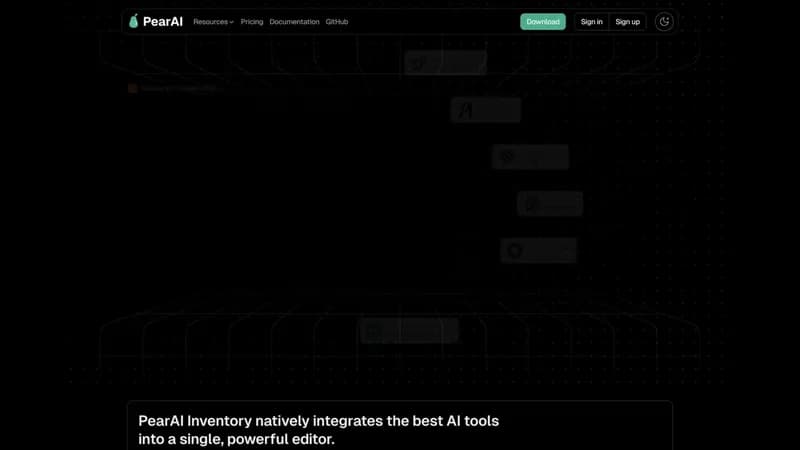This screenshot has height=450, width=800.
Task: Select the PearAI Inventory heading text
Action: click(x=318, y=430)
